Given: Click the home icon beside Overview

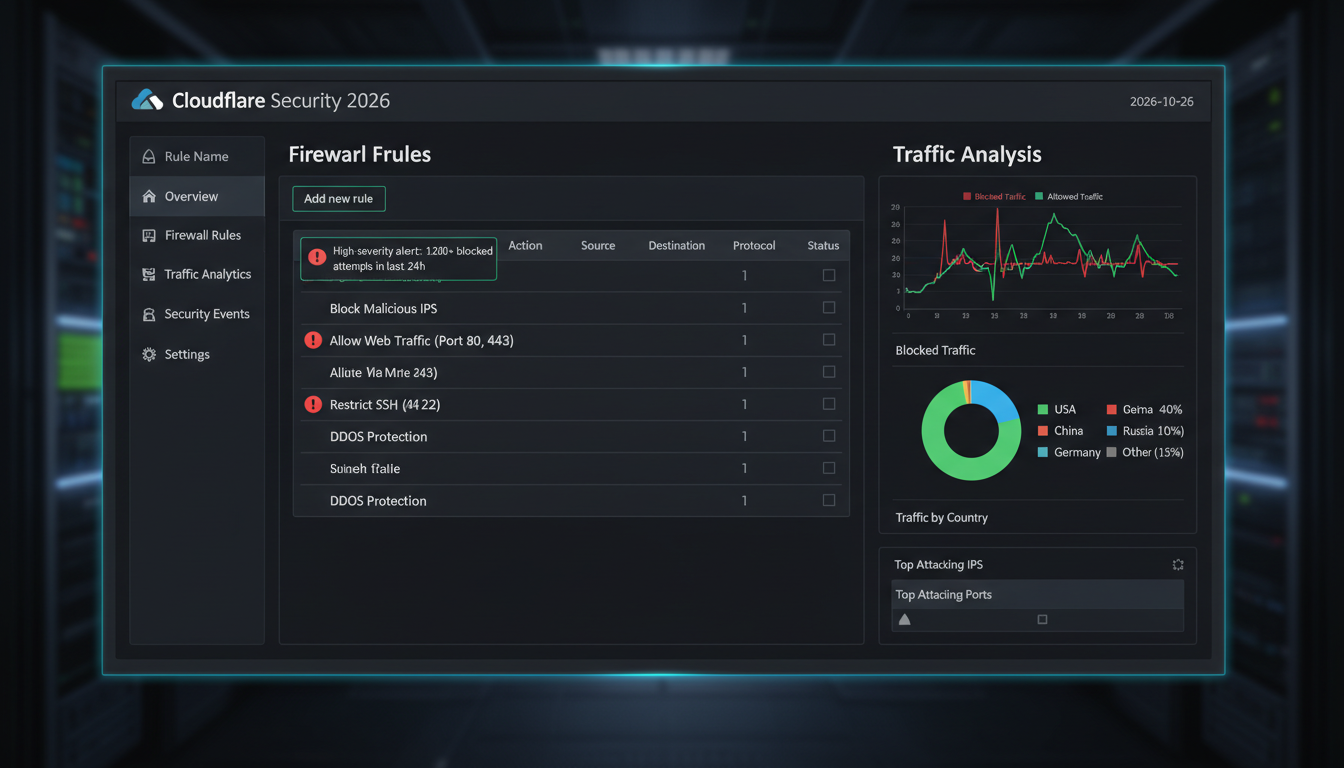Looking at the screenshot, I should (149, 196).
